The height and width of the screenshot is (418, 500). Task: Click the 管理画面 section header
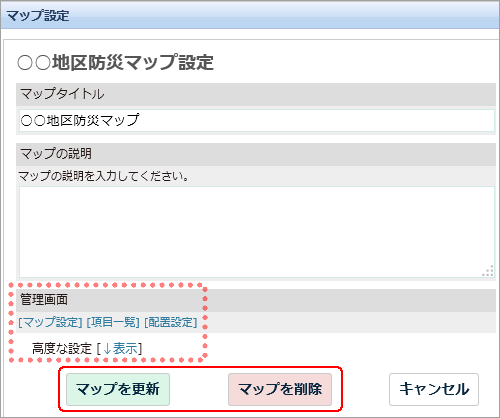[x=256, y=300]
